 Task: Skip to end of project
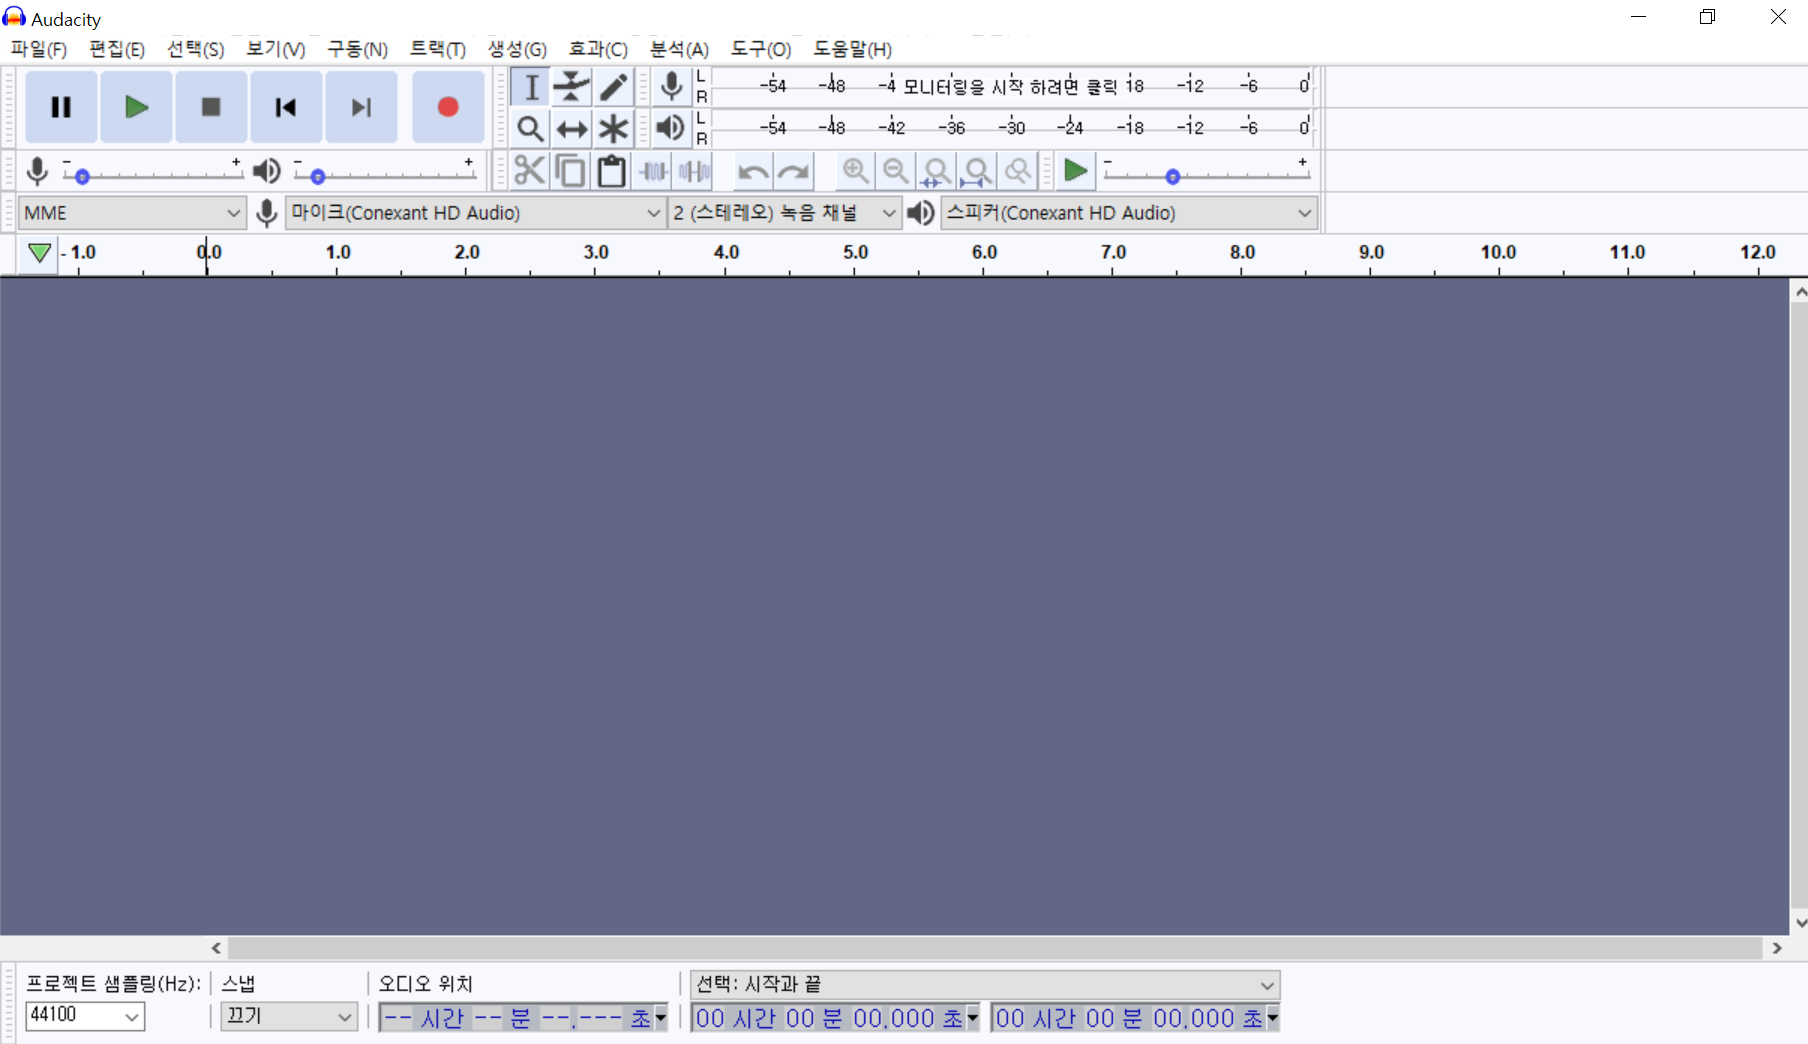point(361,107)
